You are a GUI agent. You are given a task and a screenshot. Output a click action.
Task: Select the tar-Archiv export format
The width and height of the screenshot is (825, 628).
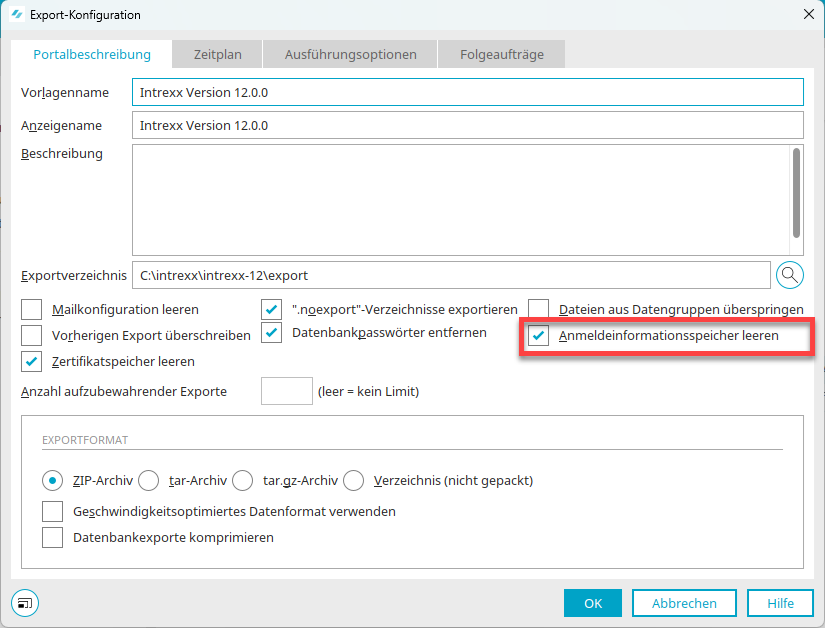click(149, 481)
